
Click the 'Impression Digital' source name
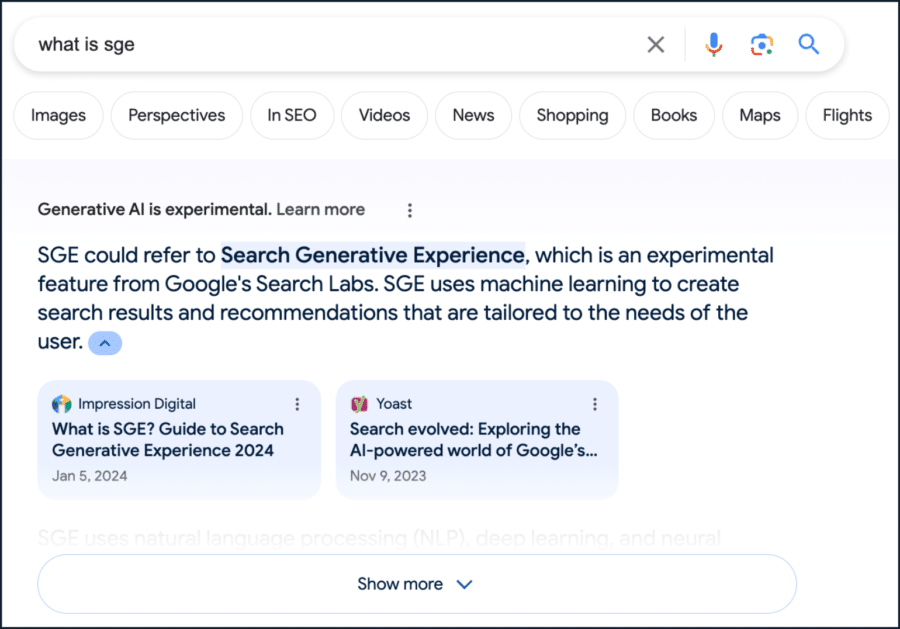point(137,404)
